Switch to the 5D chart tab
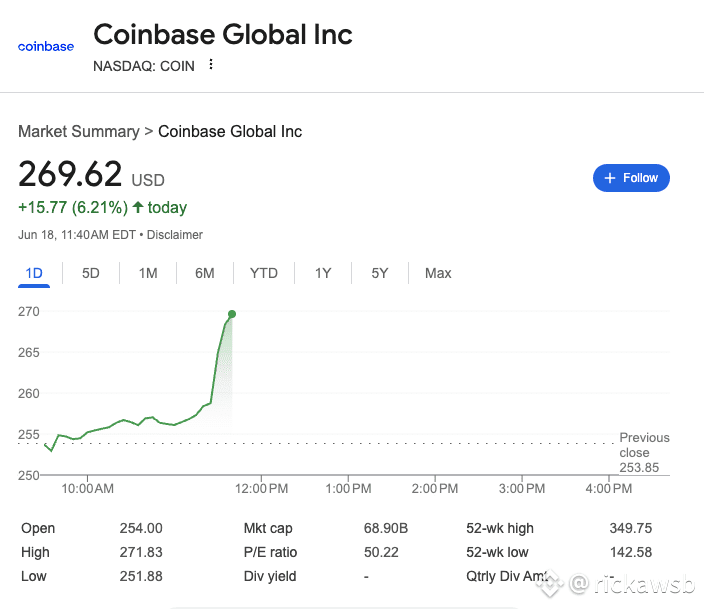 click(91, 273)
